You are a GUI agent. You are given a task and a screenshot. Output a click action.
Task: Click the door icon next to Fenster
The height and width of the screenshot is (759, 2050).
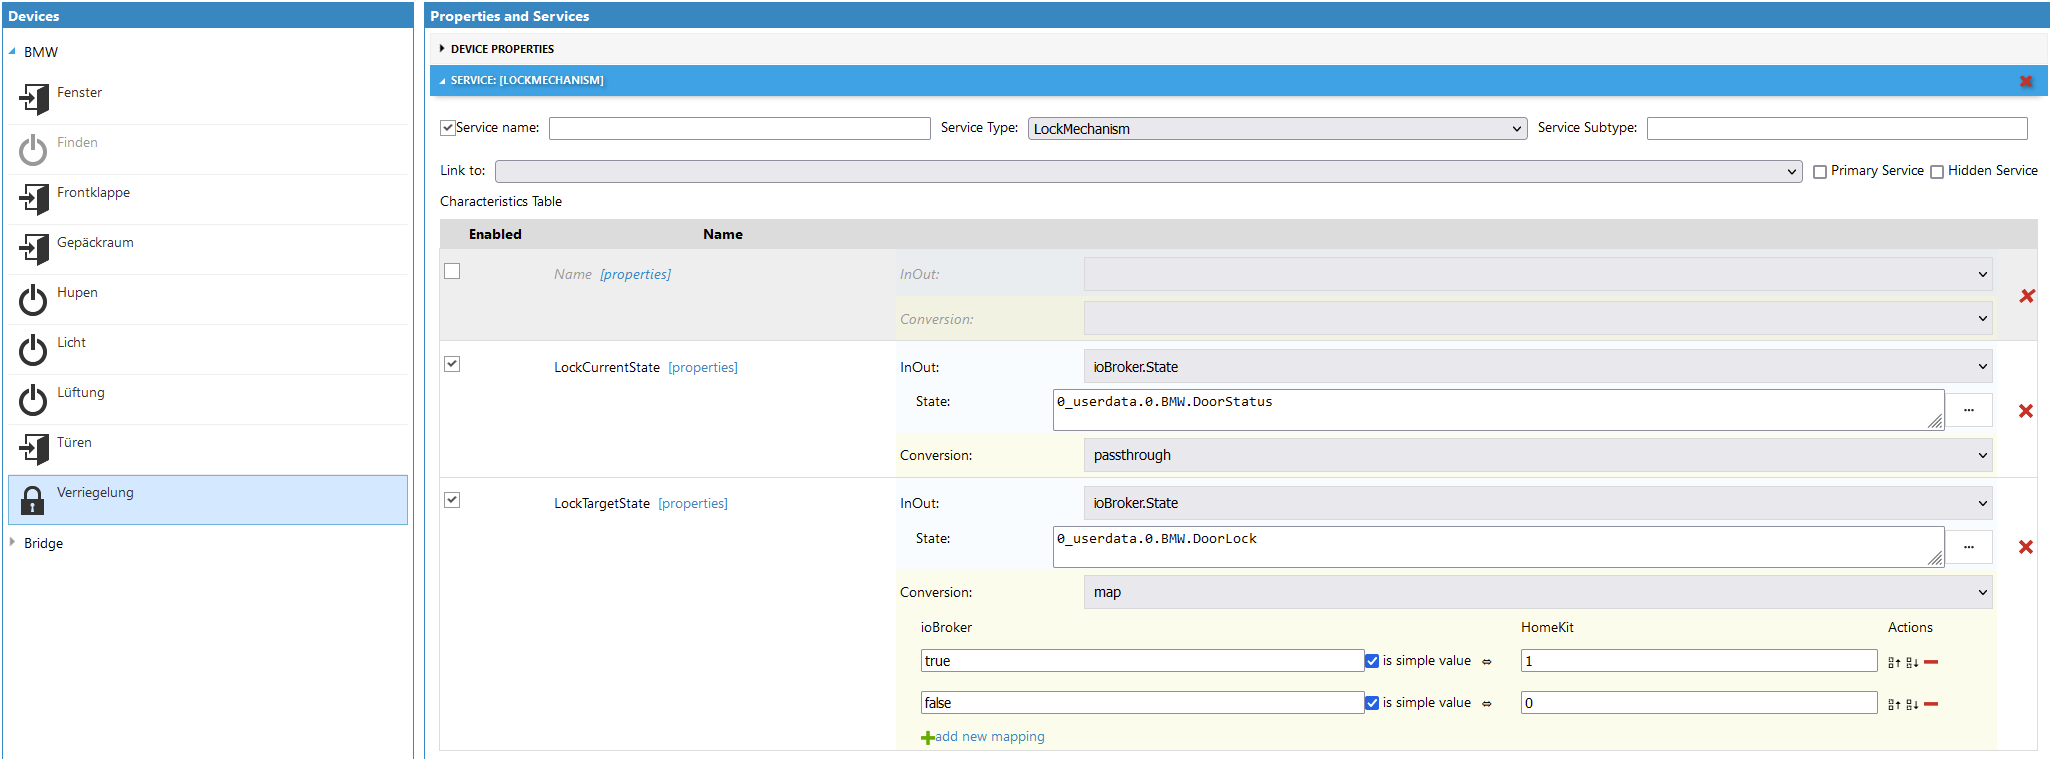click(33, 99)
